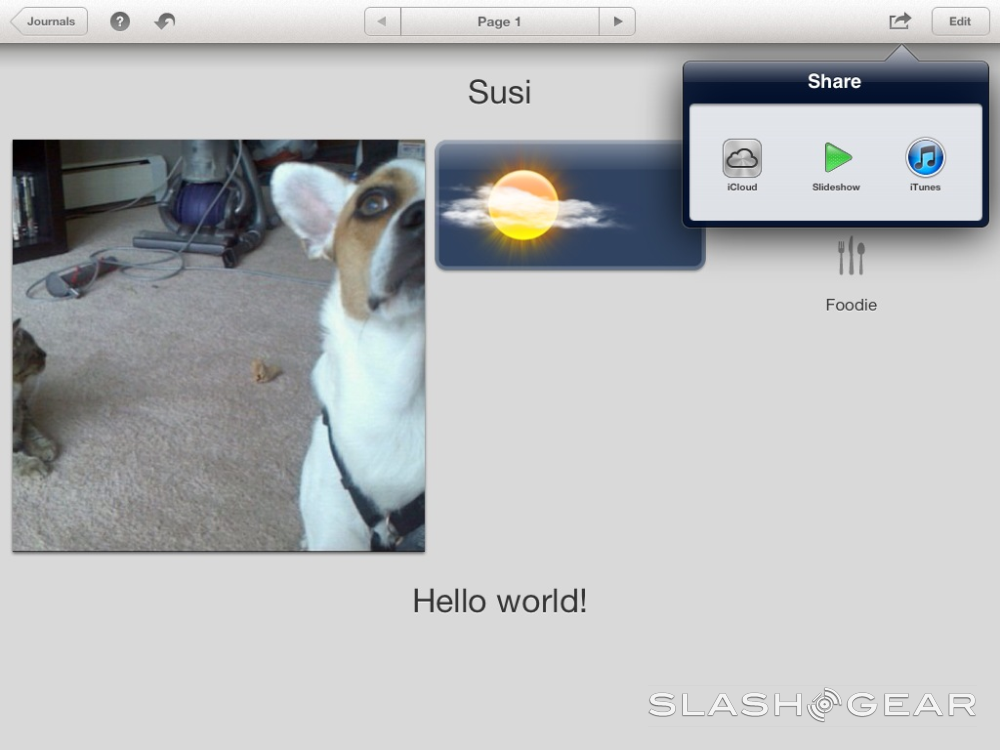Start the Slideshow

point(836,166)
